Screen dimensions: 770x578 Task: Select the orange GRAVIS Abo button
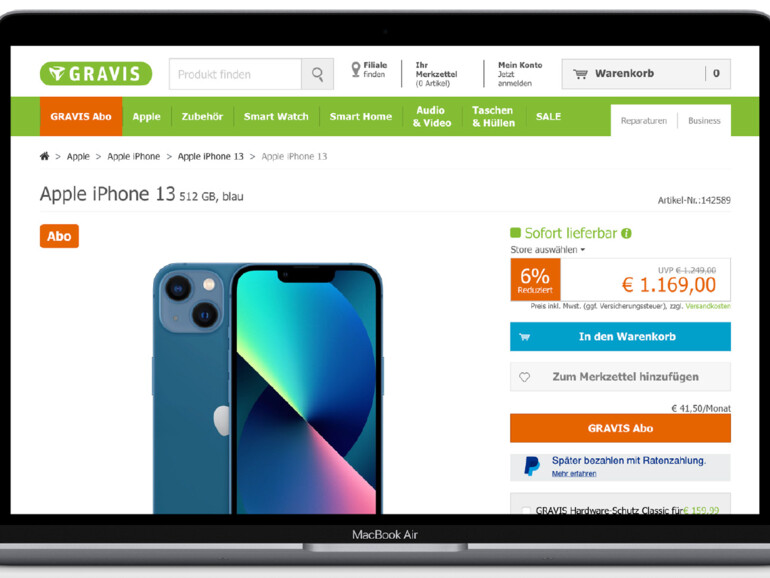(x=620, y=428)
